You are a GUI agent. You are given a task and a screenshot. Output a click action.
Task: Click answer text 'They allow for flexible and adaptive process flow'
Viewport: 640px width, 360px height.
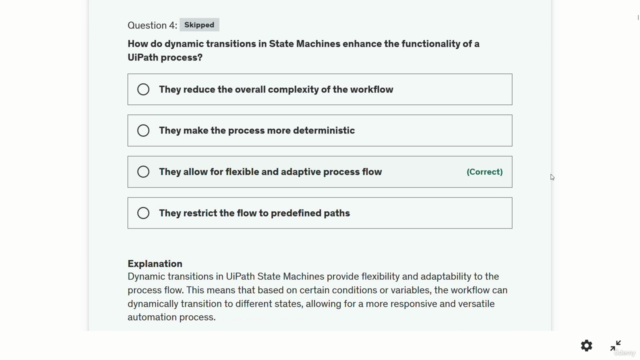coord(270,172)
